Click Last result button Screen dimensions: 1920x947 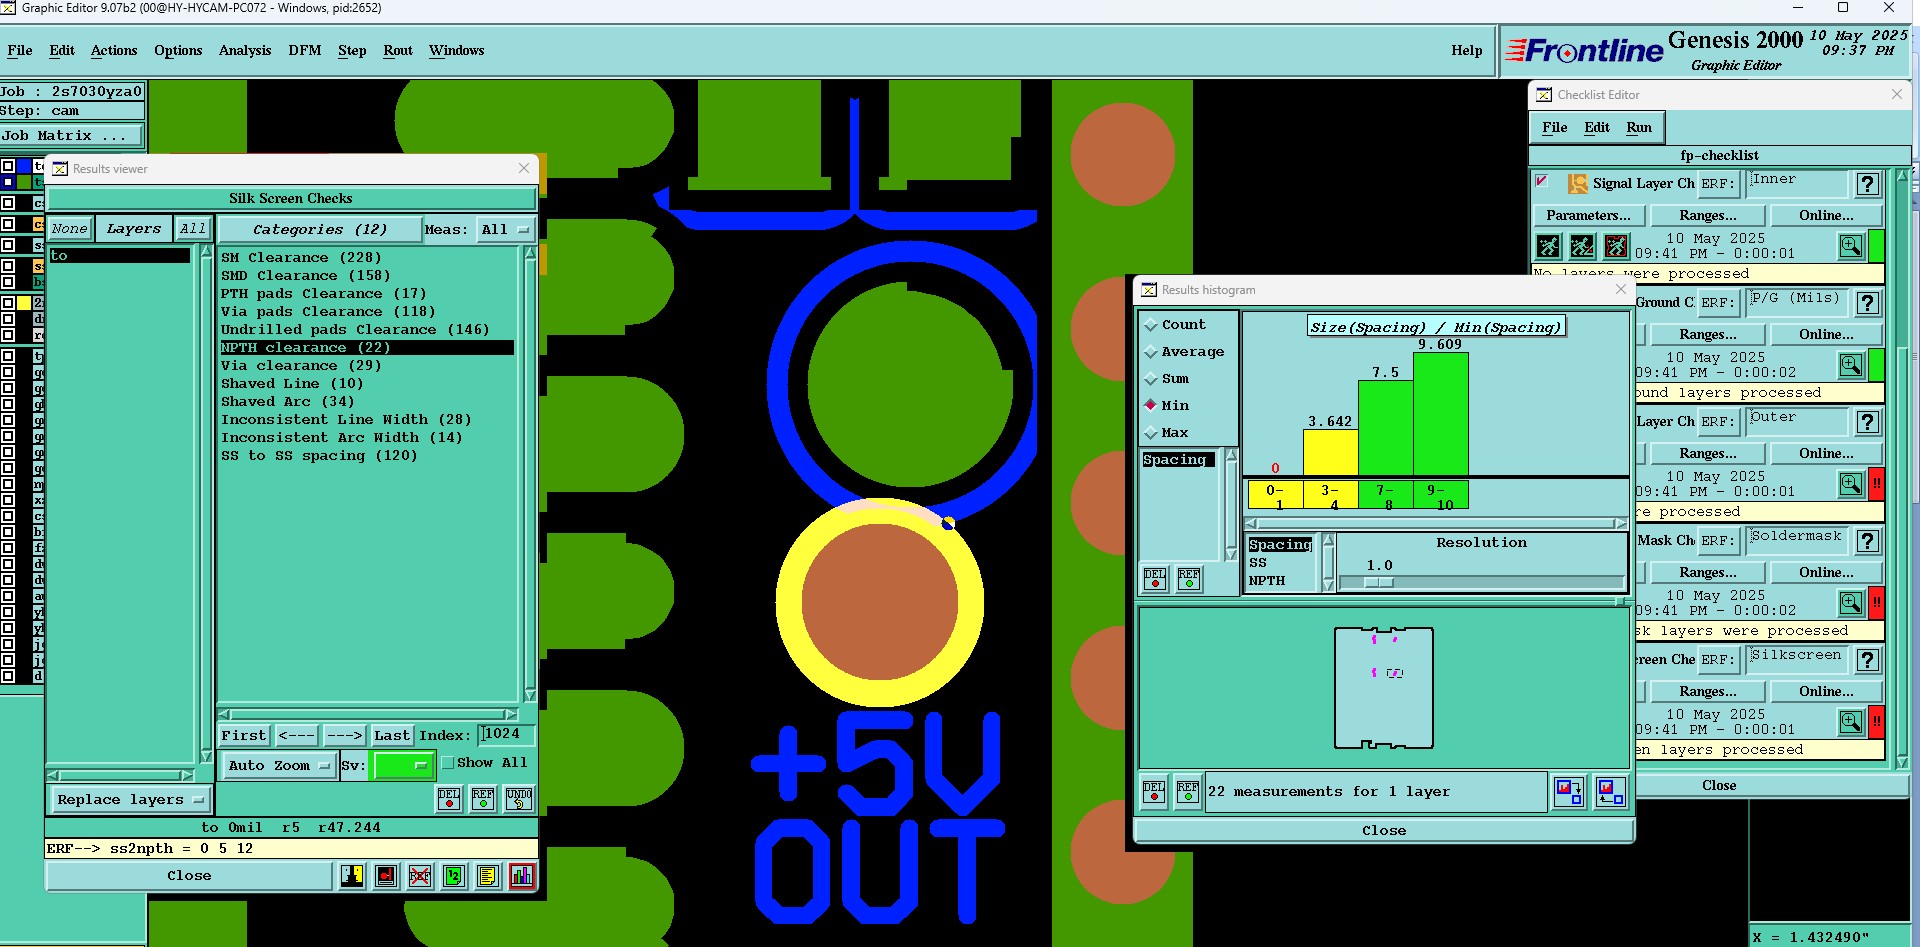[391, 735]
